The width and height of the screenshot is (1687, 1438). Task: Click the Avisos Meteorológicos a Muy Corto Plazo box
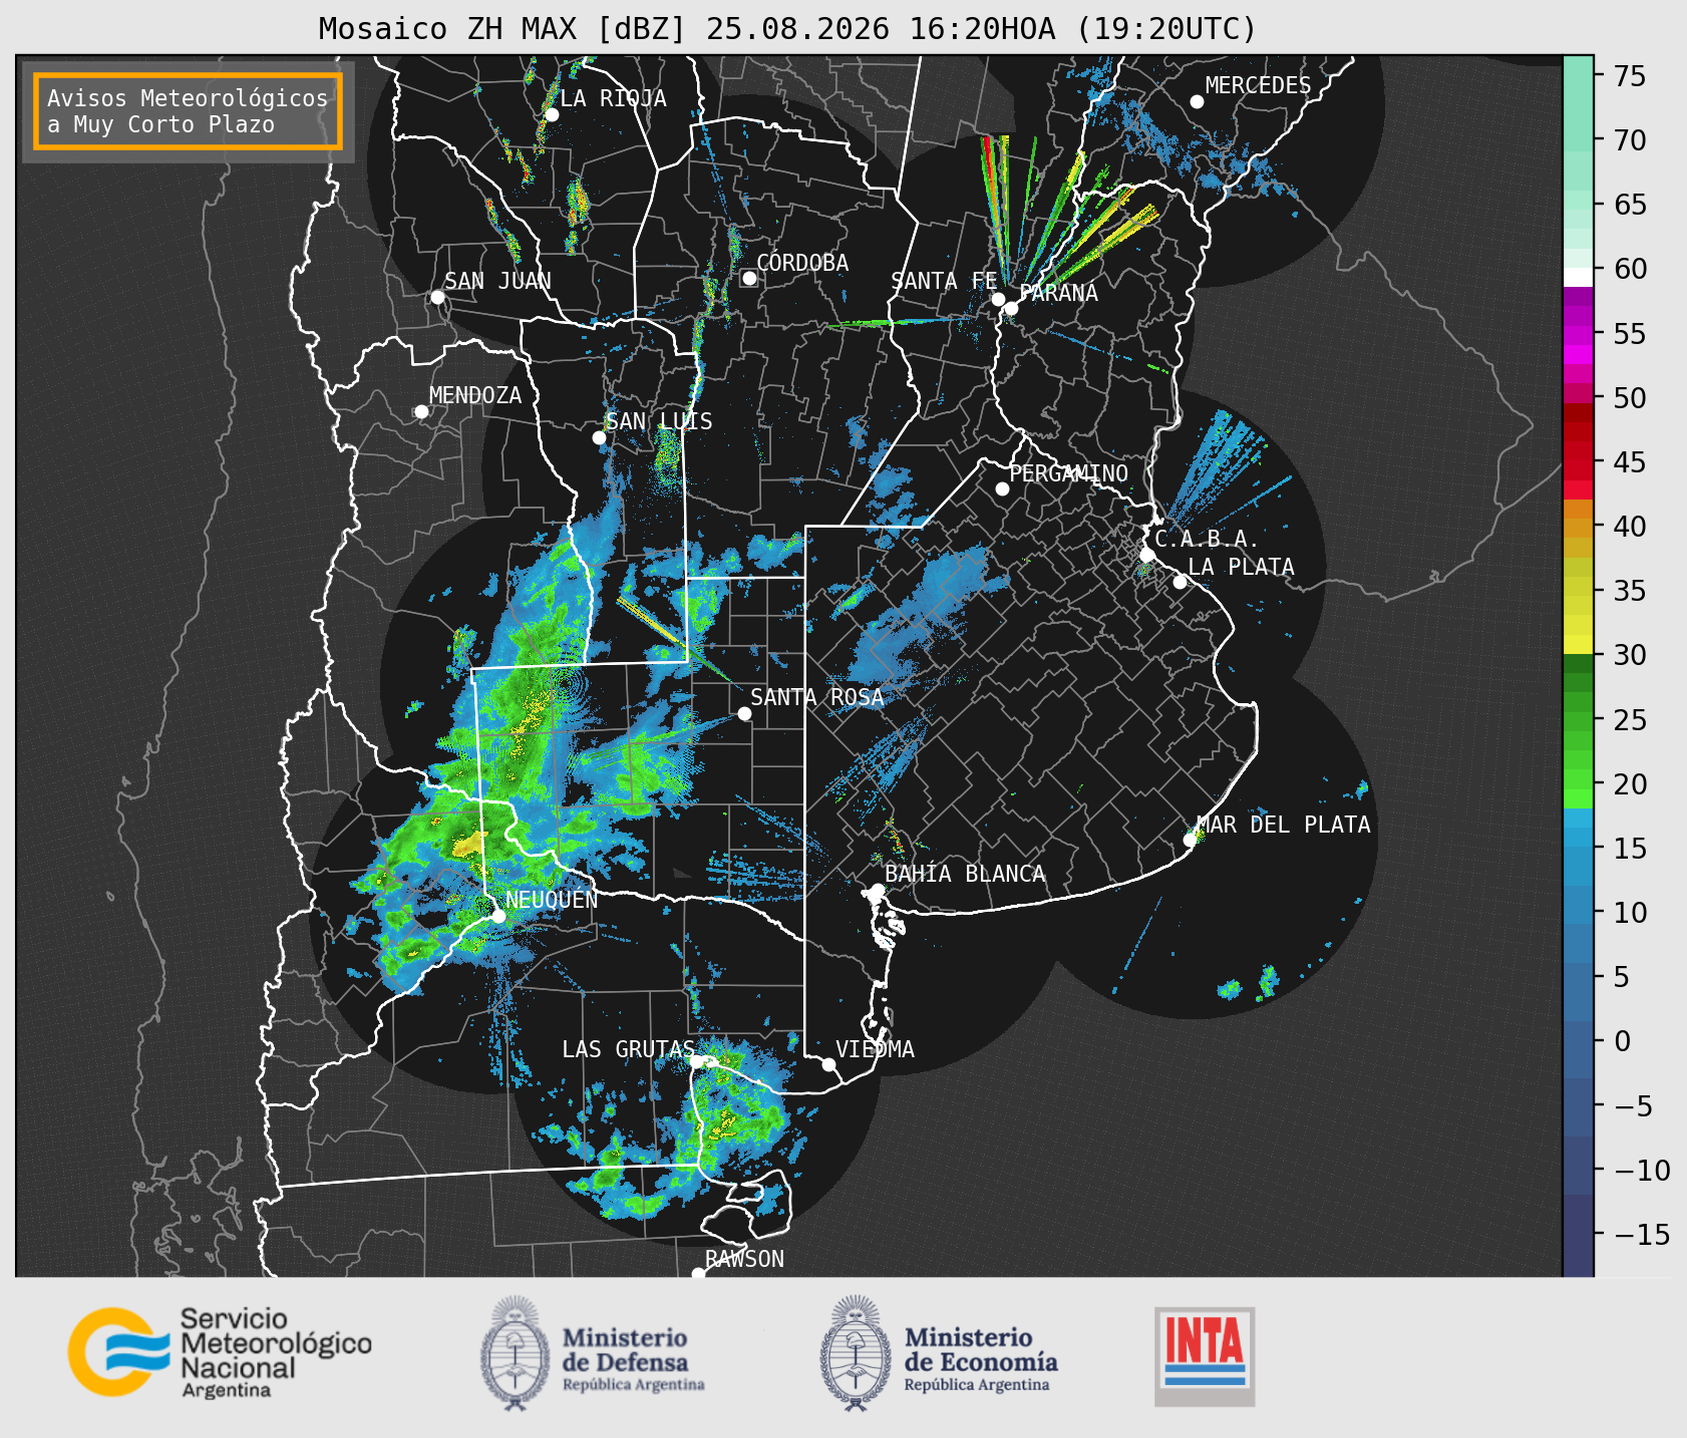[x=188, y=111]
